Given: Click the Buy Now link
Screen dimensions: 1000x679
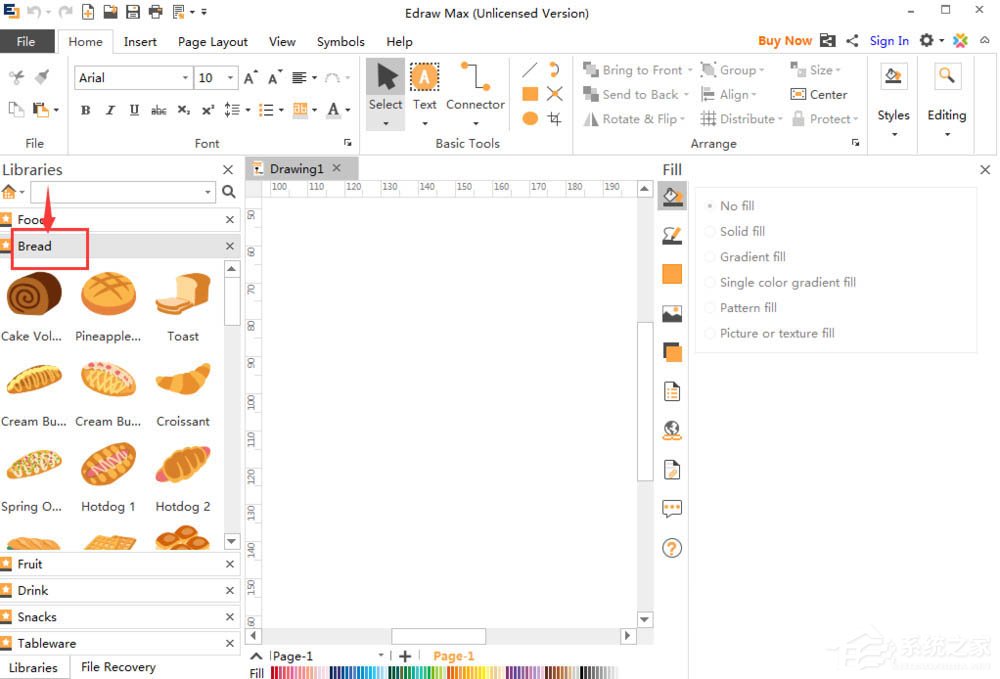Looking at the screenshot, I should [784, 41].
